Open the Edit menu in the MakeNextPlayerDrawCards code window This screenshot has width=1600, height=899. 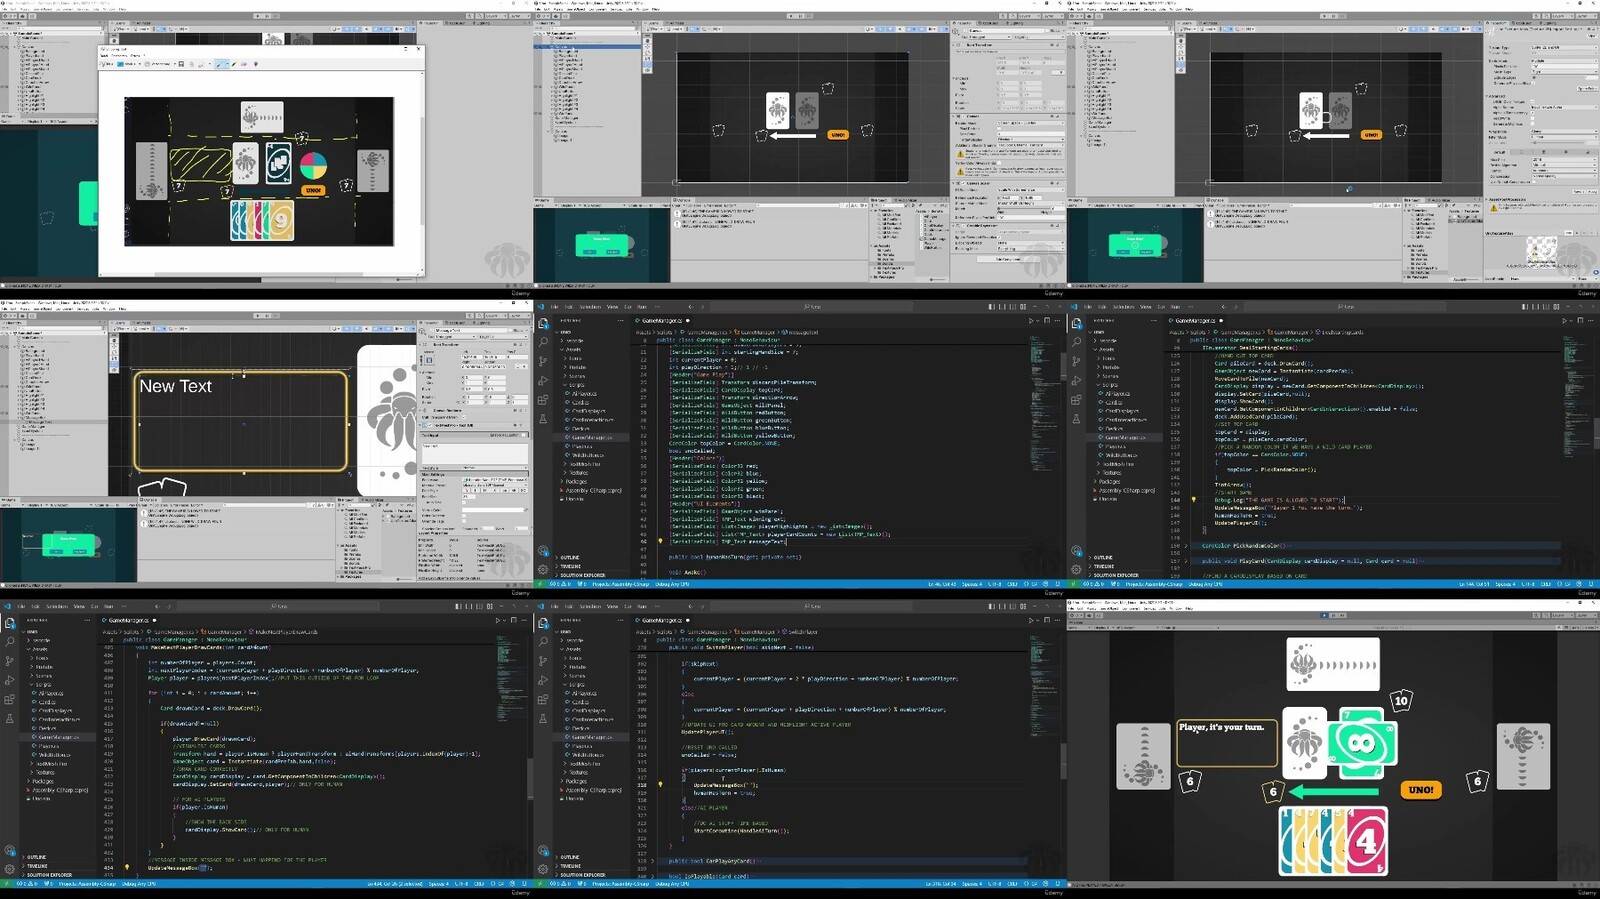[x=35, y=607]
